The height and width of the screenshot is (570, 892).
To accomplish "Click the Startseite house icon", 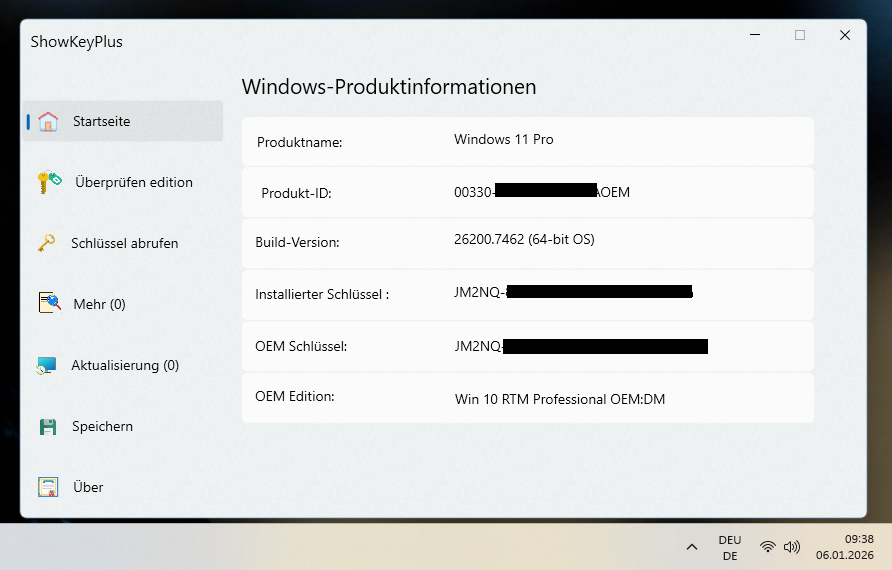I will [x=48, y=121].
